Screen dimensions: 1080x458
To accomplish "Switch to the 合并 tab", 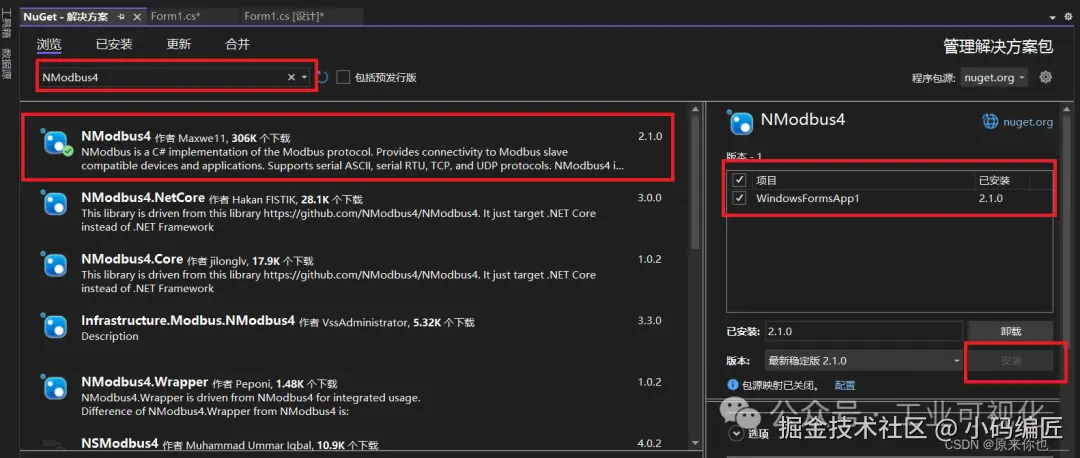I will tap(238, 44).
